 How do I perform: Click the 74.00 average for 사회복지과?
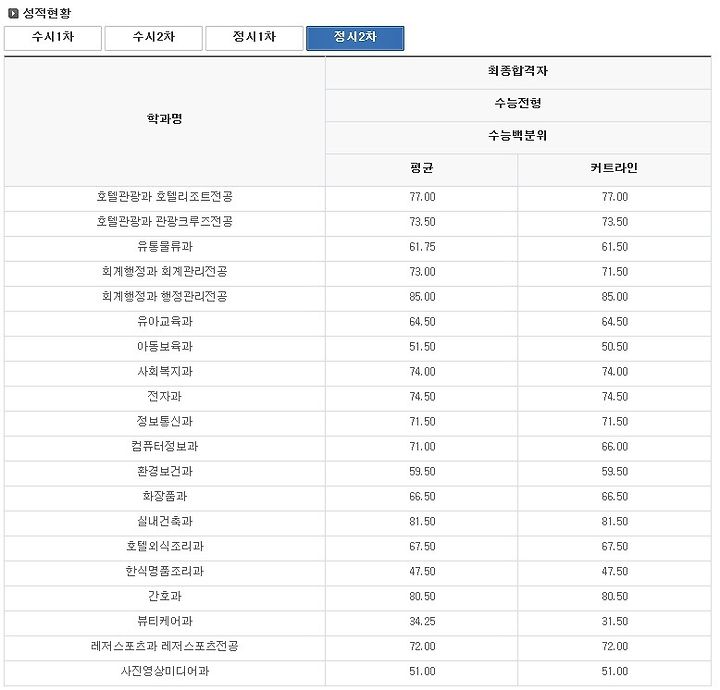(x=422, y=372)
